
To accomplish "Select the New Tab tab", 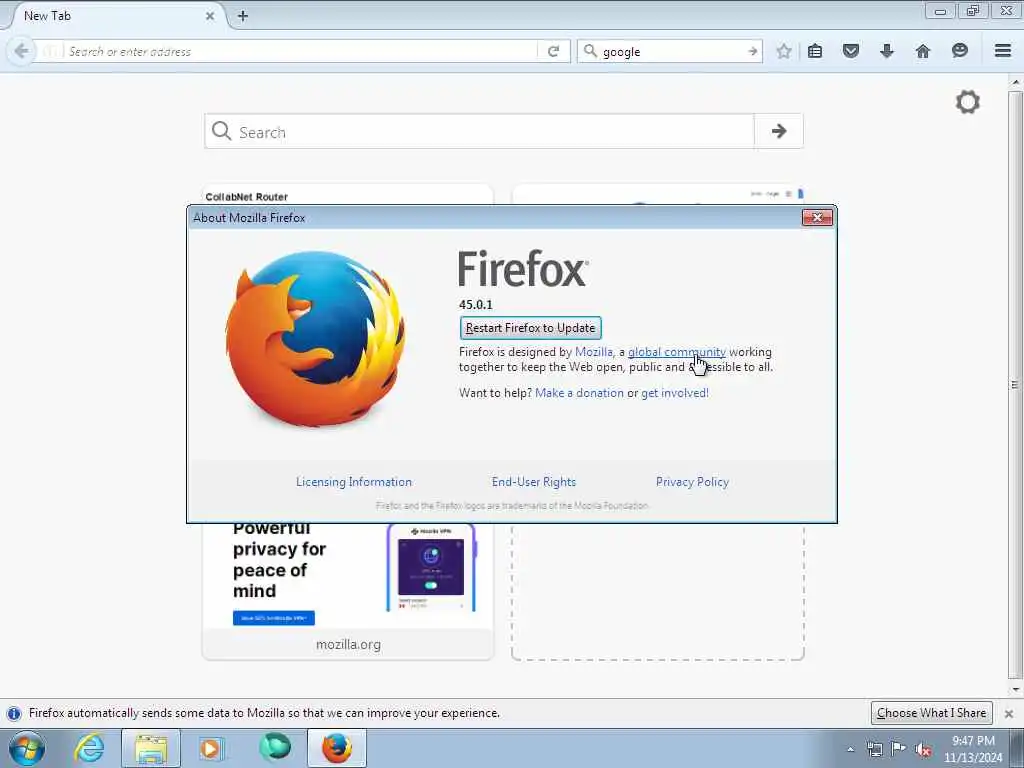I will coord(116,16).
